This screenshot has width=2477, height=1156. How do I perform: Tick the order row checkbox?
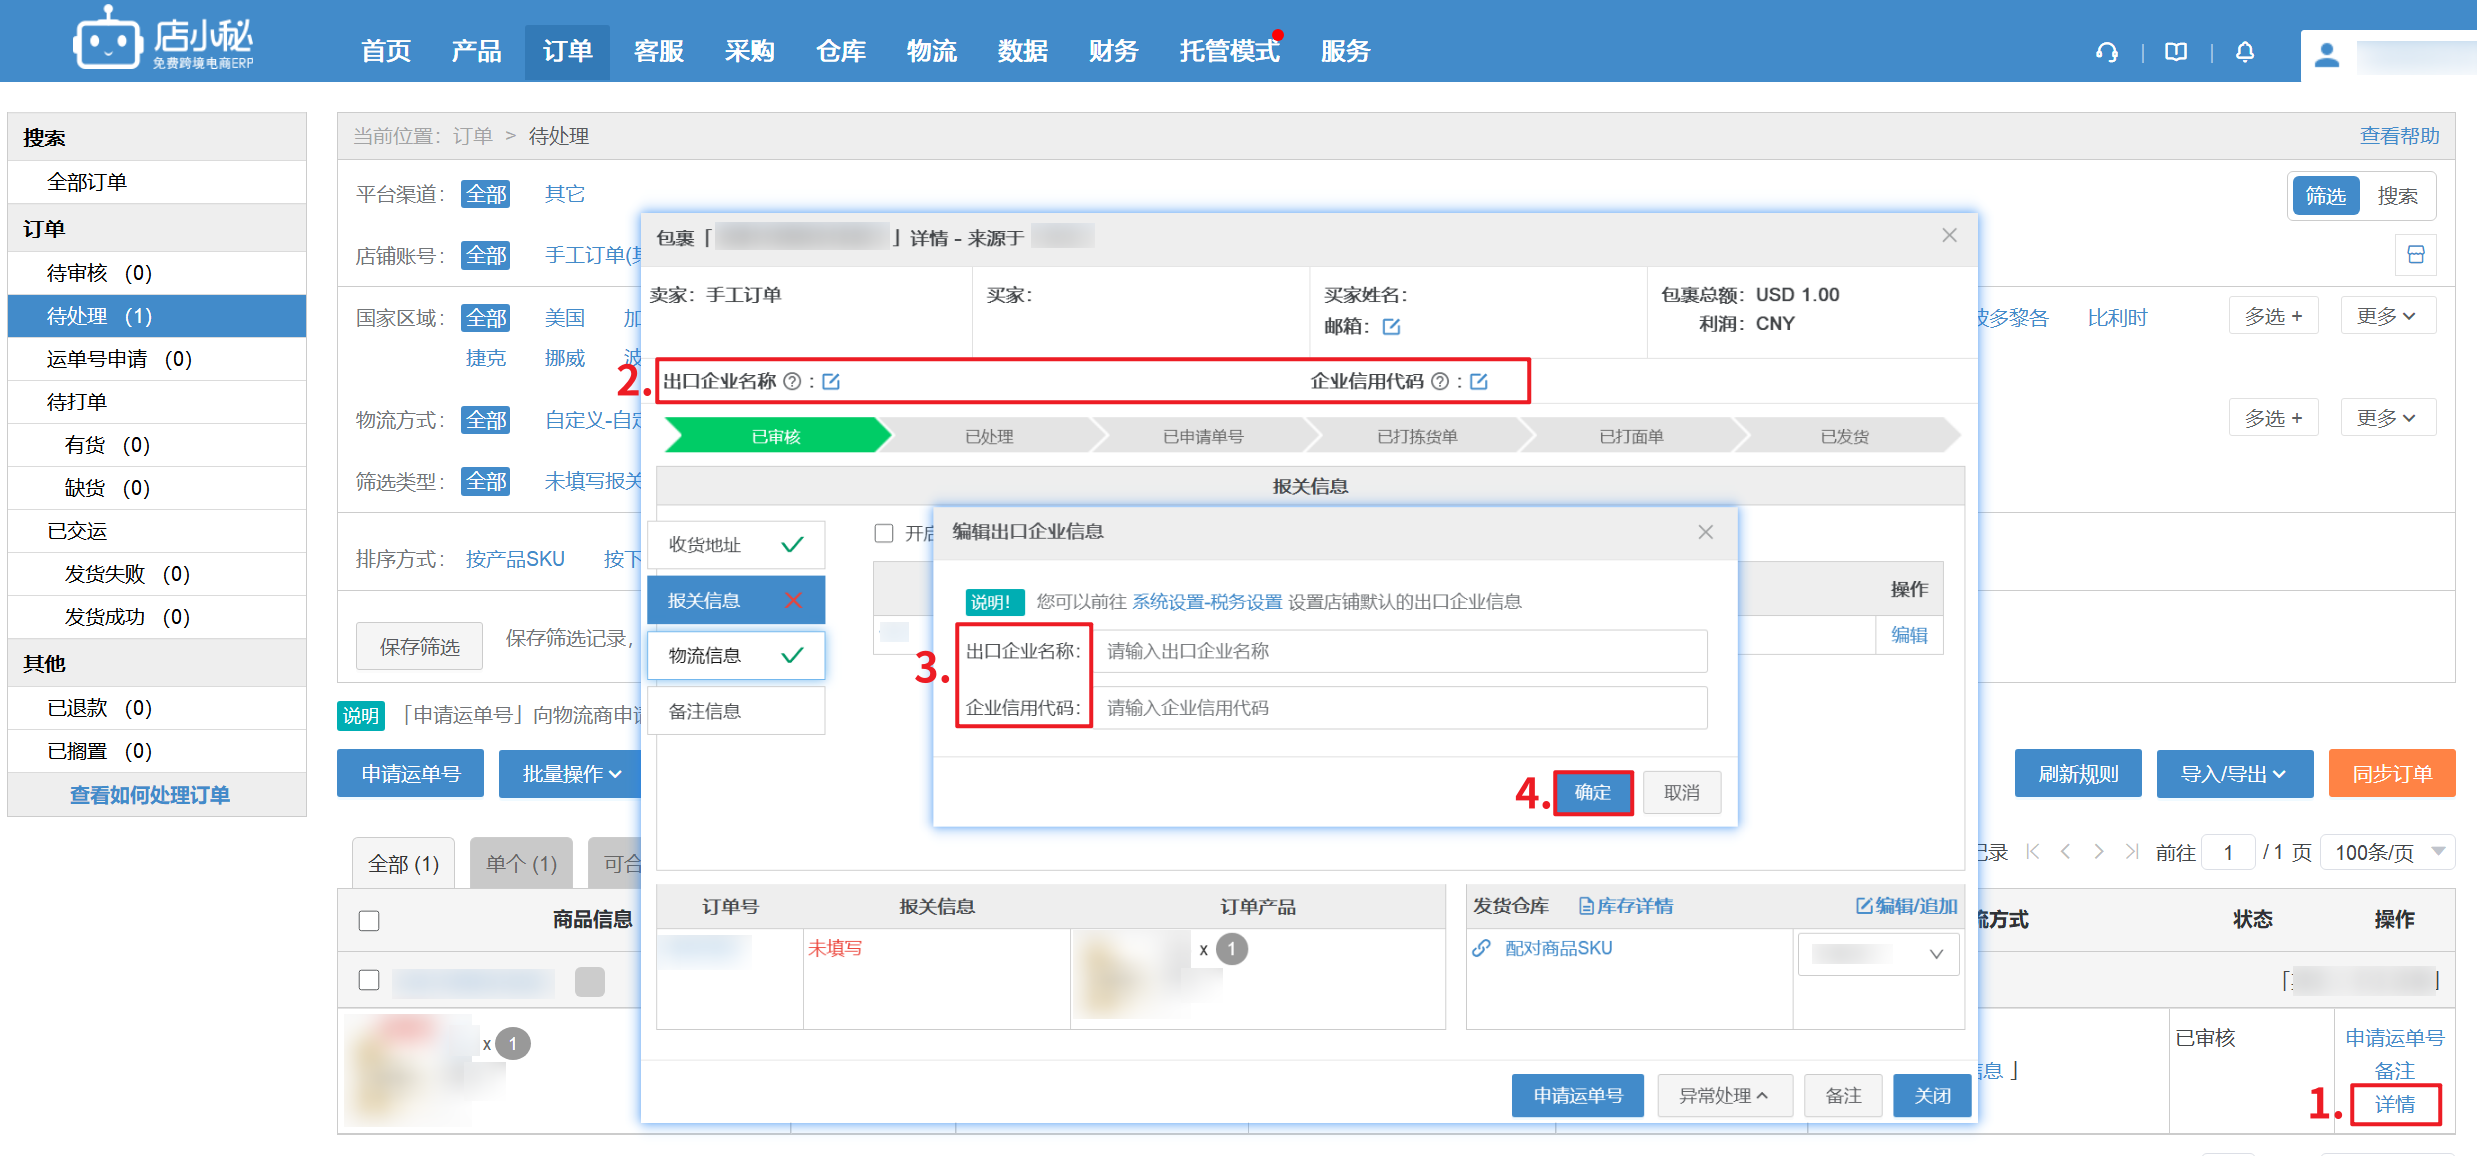click(369, 980)
